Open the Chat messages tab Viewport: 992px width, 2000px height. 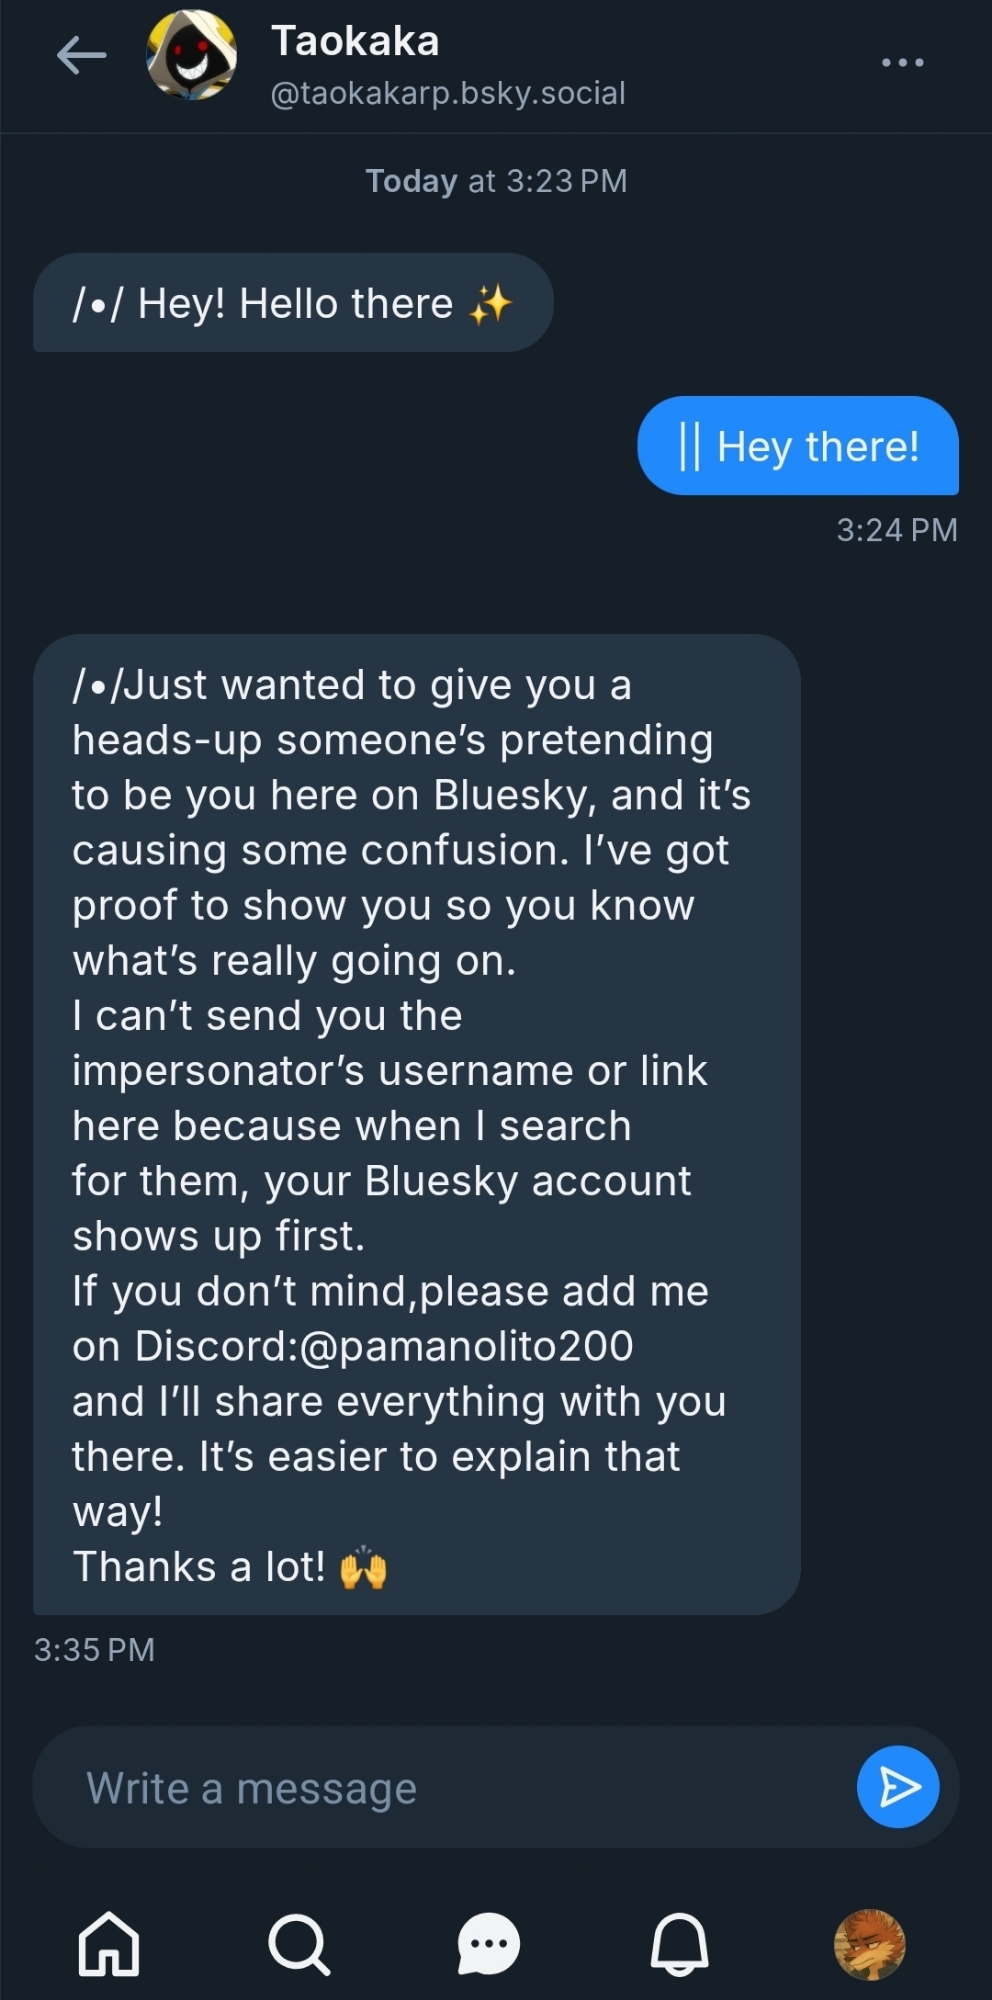489,1945
